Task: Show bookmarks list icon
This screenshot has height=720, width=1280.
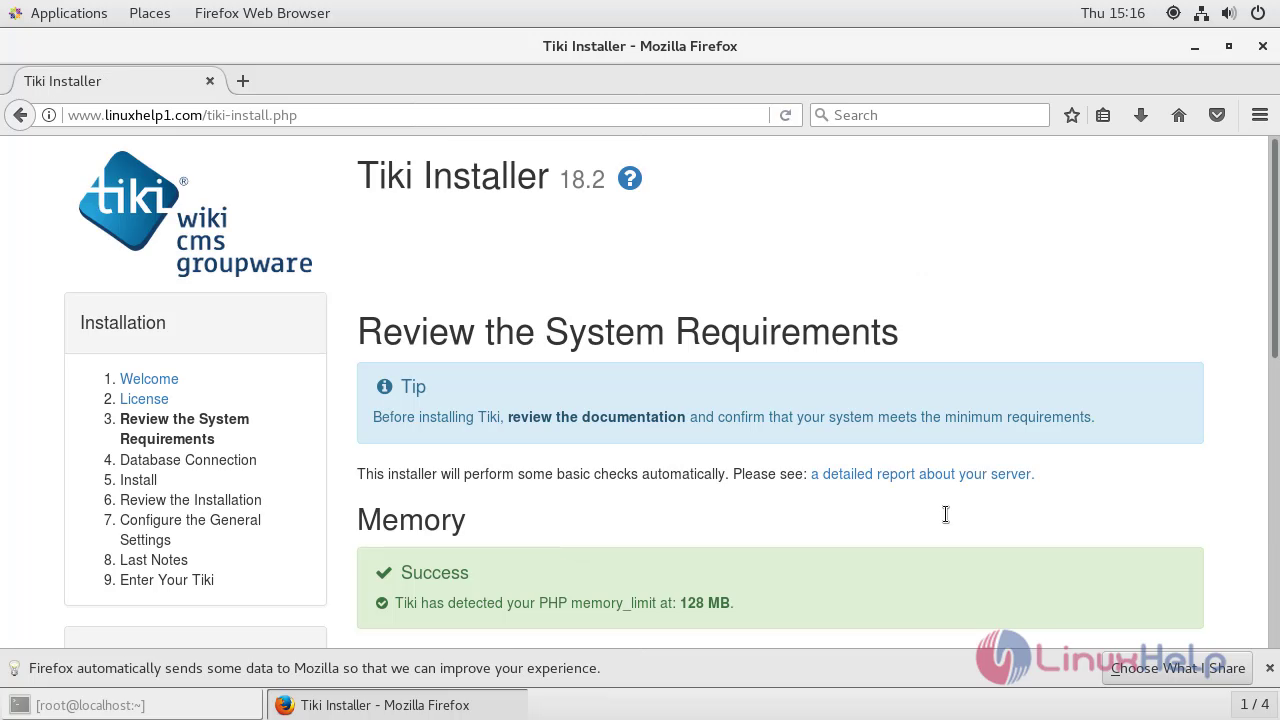Action: [1103, 115]
